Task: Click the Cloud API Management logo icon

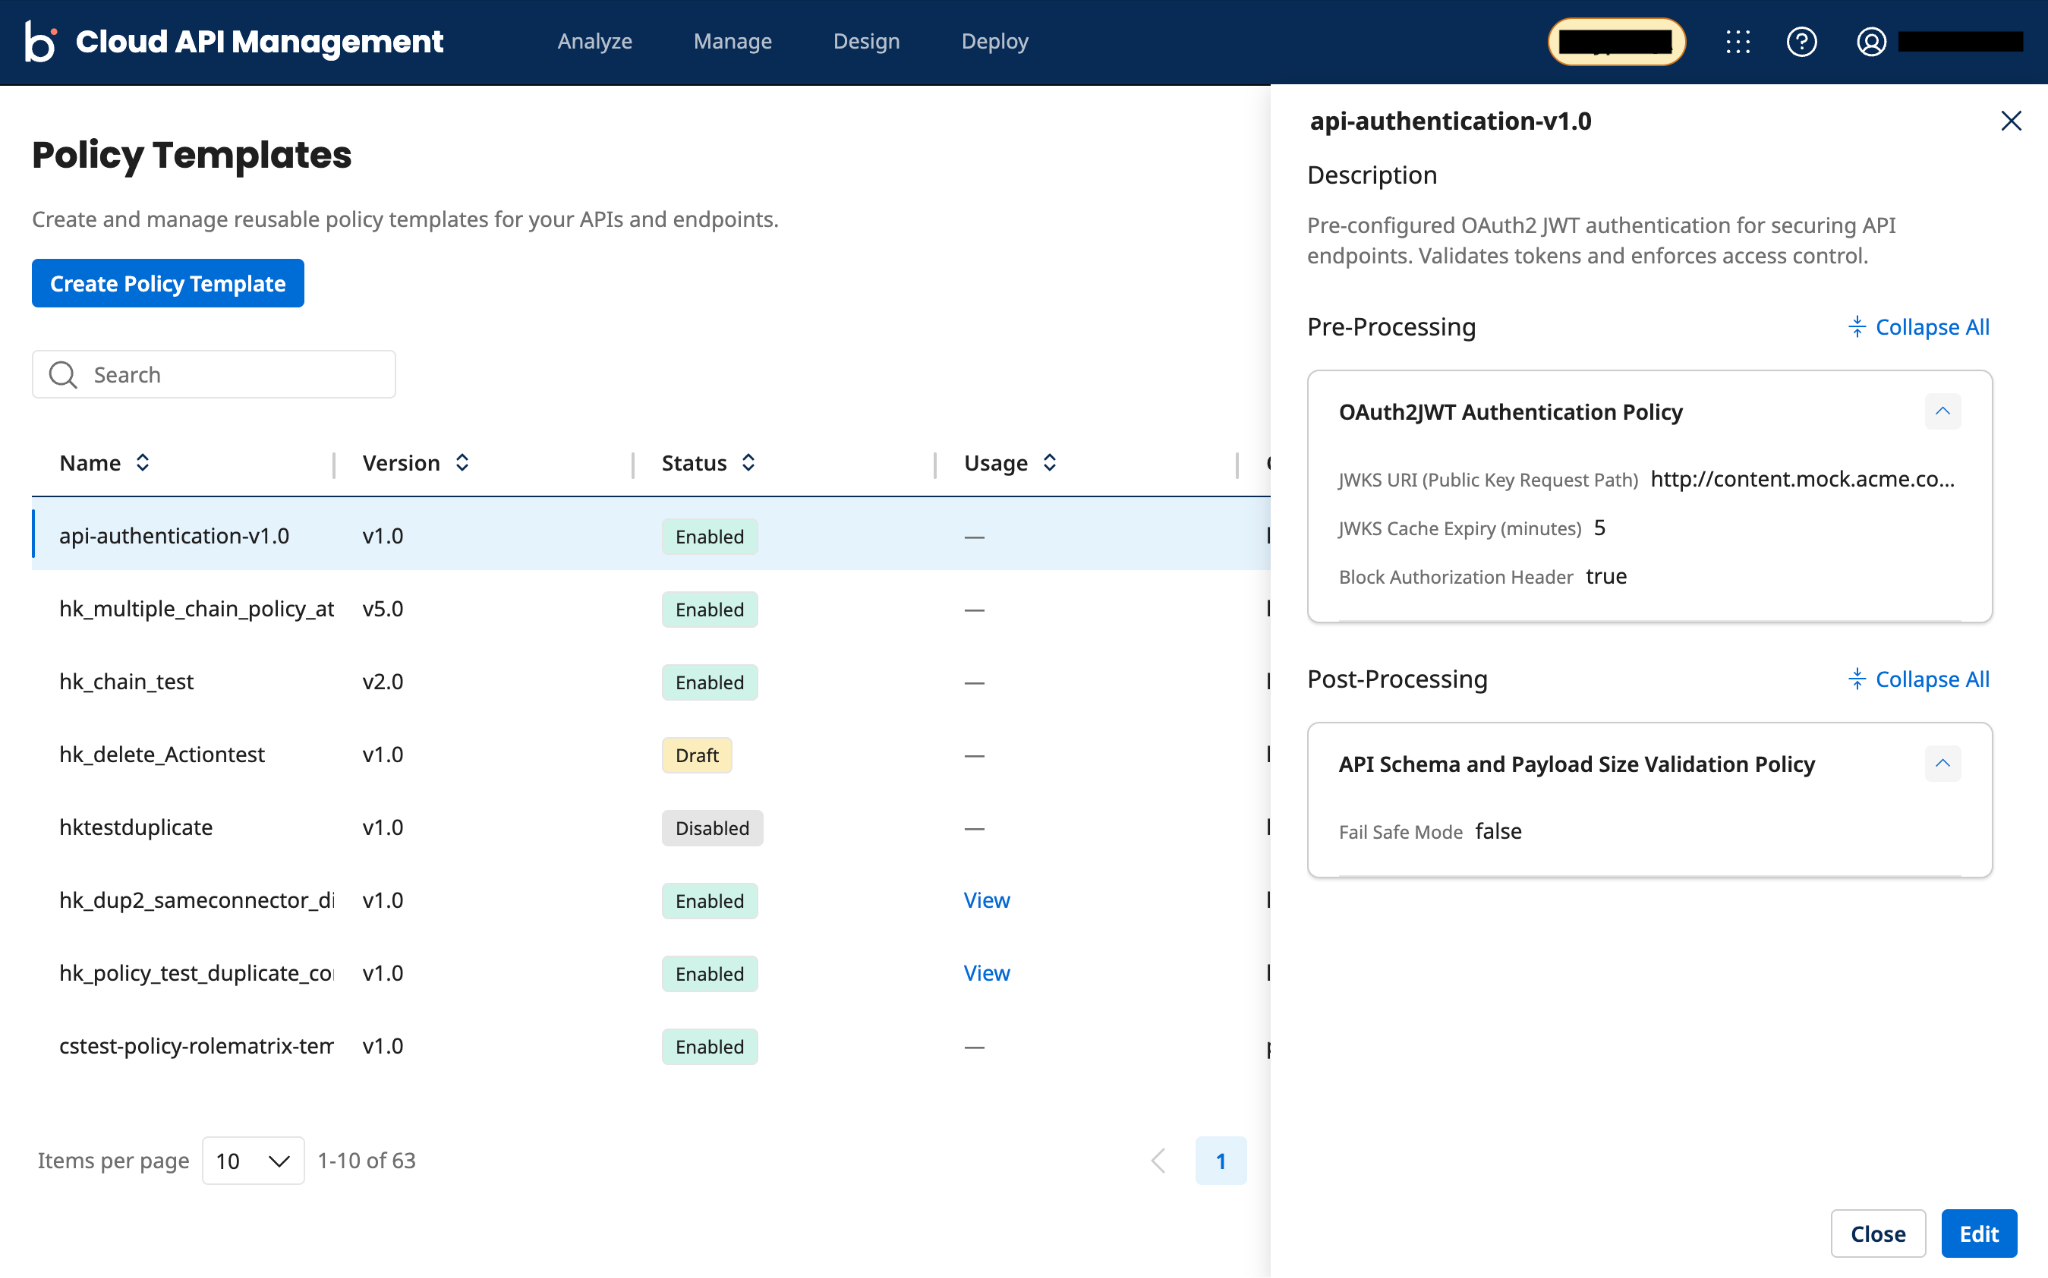Action: 40,41
